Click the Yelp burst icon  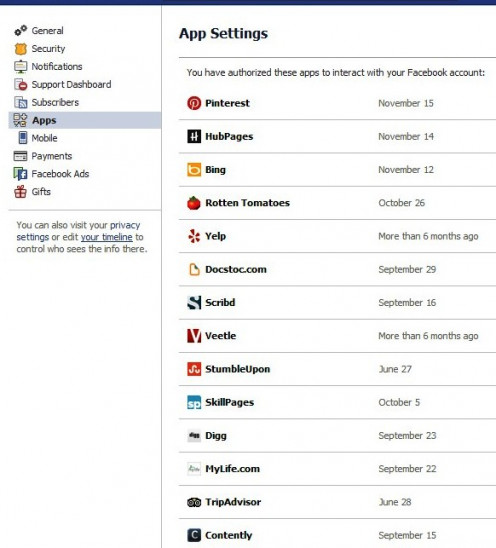point(194,236)
